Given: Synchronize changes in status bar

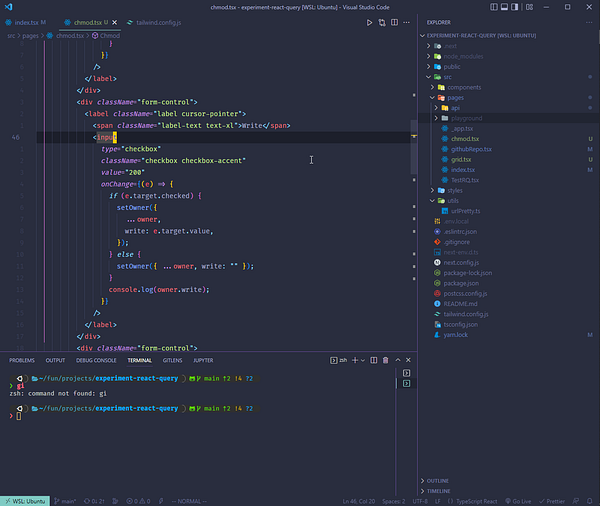Looking at the screenshot, I should 94,501.
